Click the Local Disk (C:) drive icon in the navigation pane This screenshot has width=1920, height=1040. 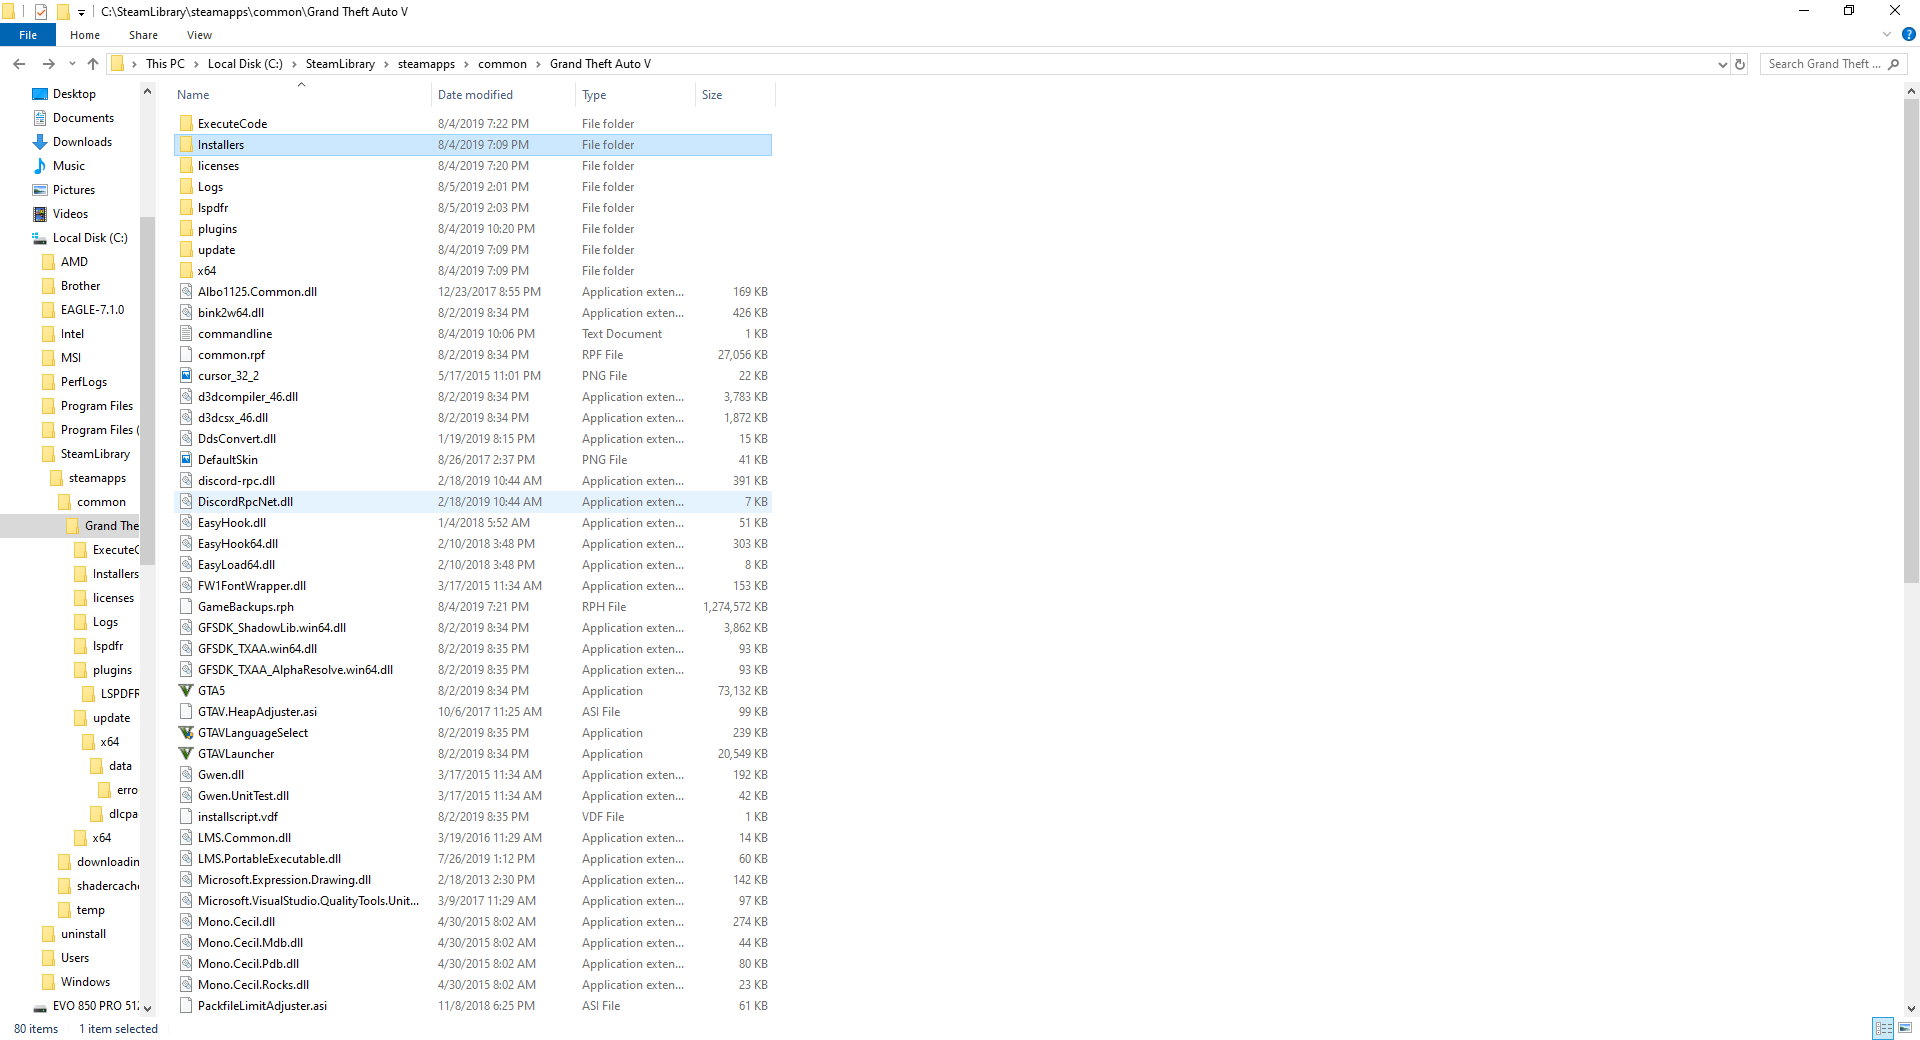[40, 238]
